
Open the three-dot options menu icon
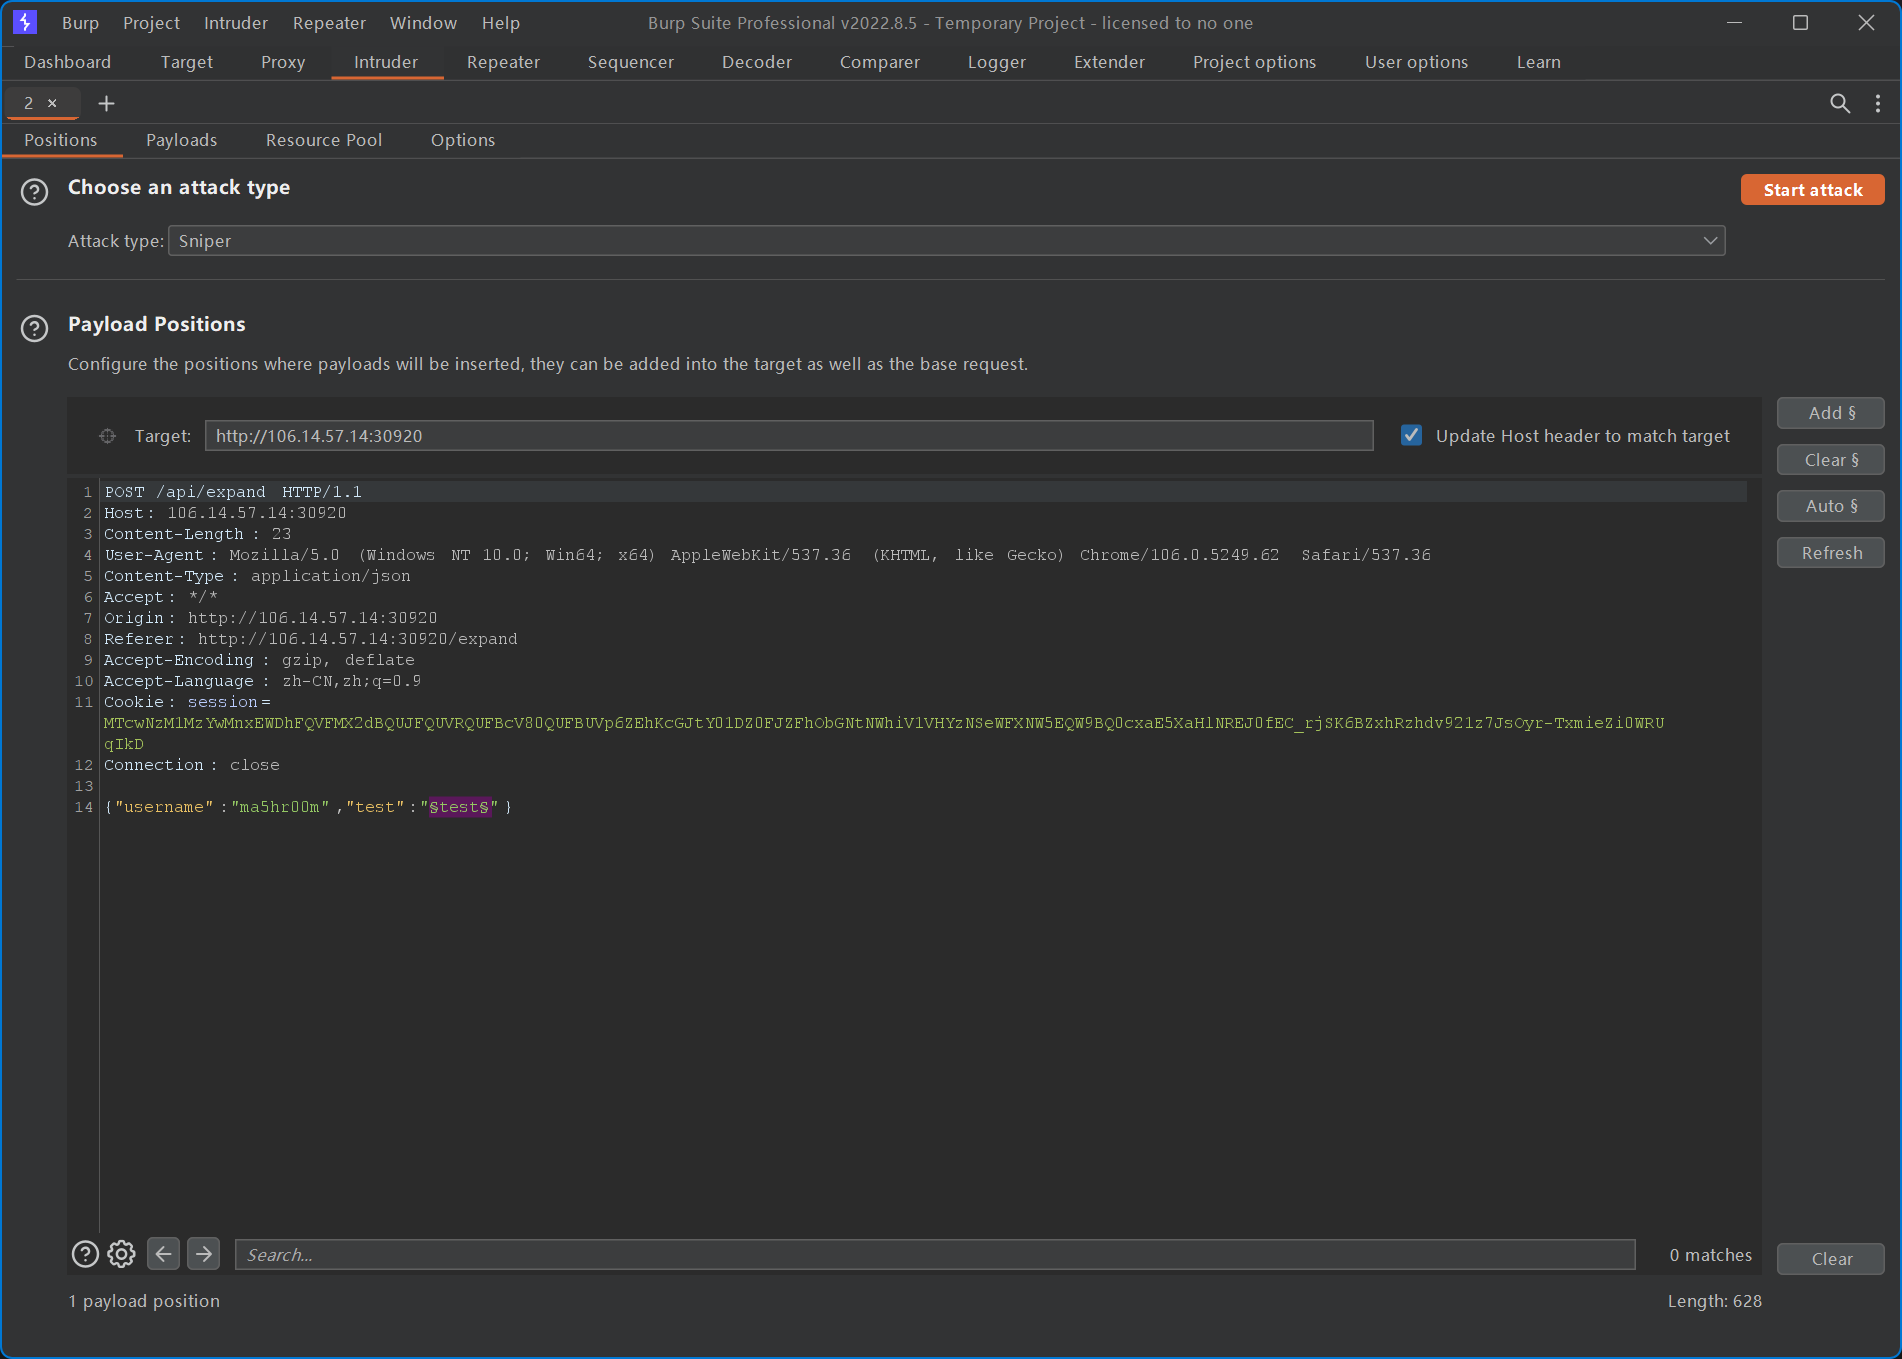[1877, 103]
